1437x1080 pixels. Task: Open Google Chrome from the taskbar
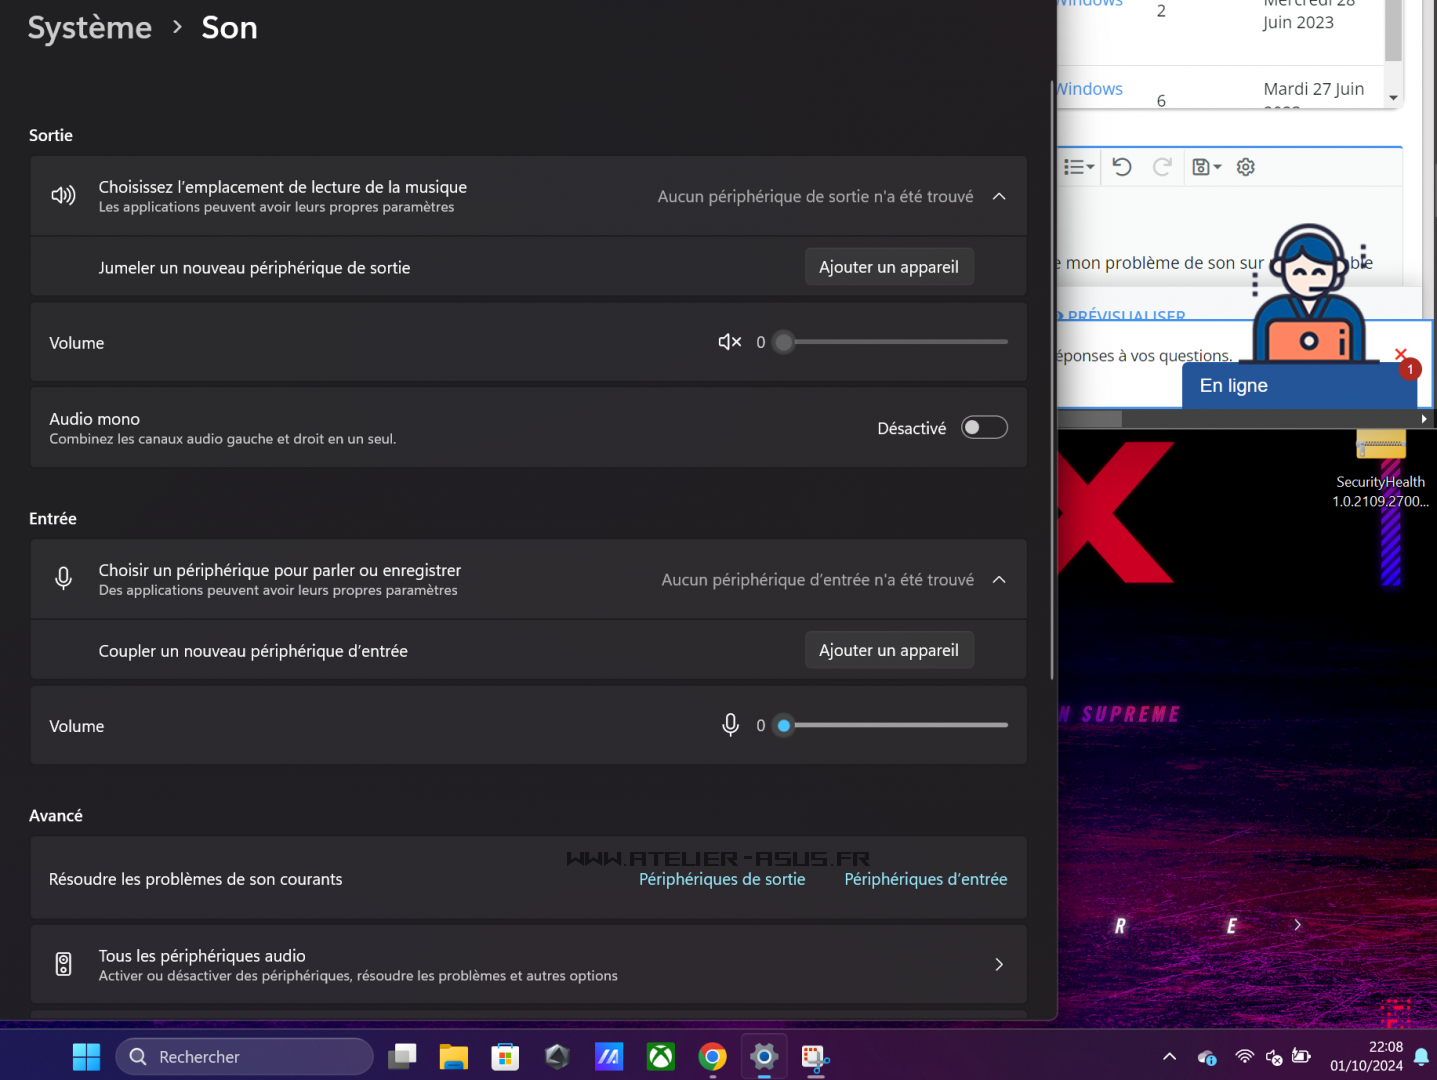712,1056
